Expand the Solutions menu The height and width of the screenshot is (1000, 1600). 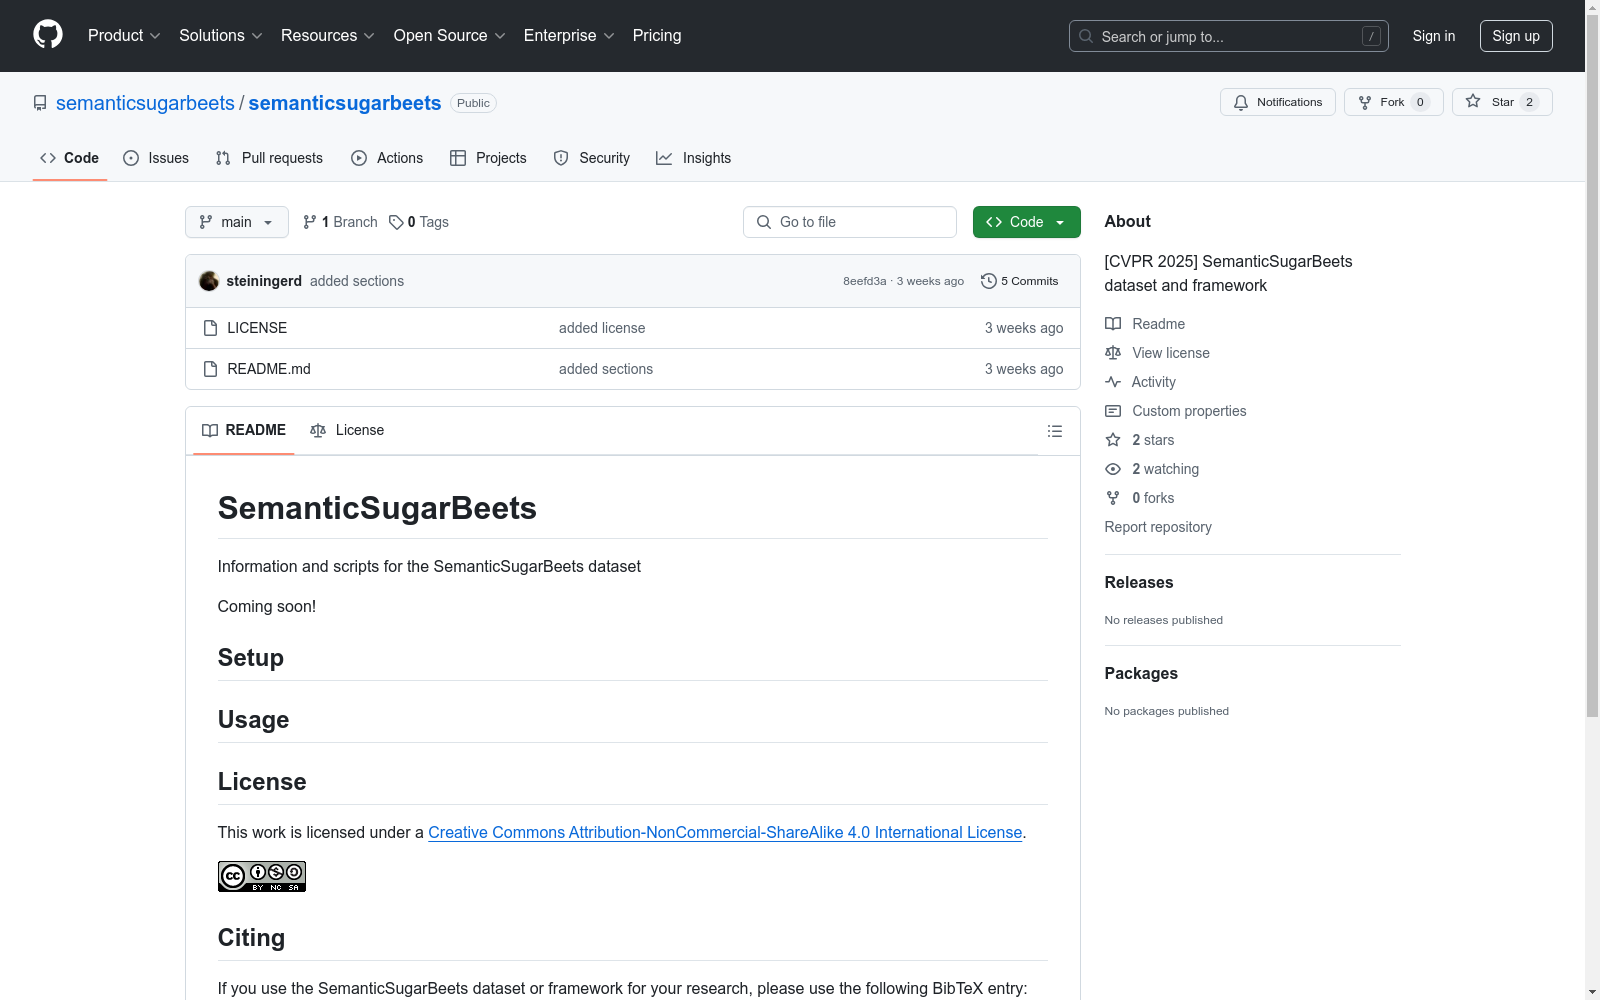pyautogui.click(x=221, y=36)
